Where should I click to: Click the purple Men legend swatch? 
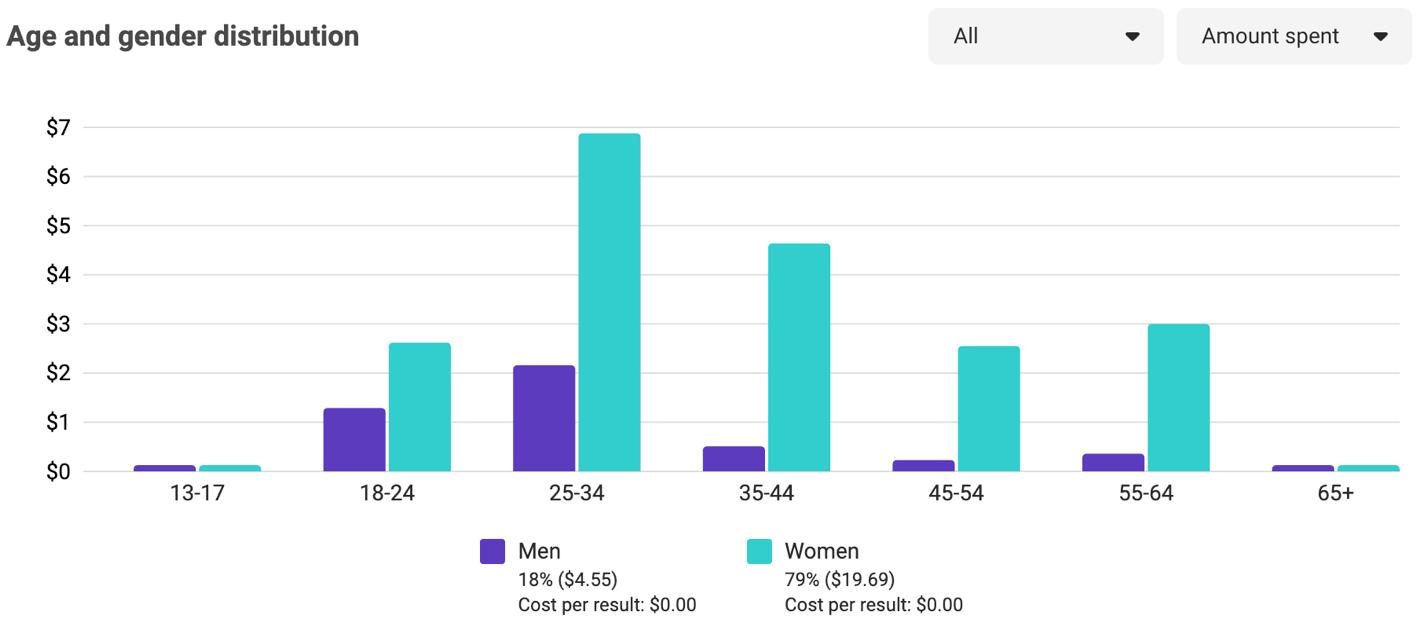click(492, 551)
